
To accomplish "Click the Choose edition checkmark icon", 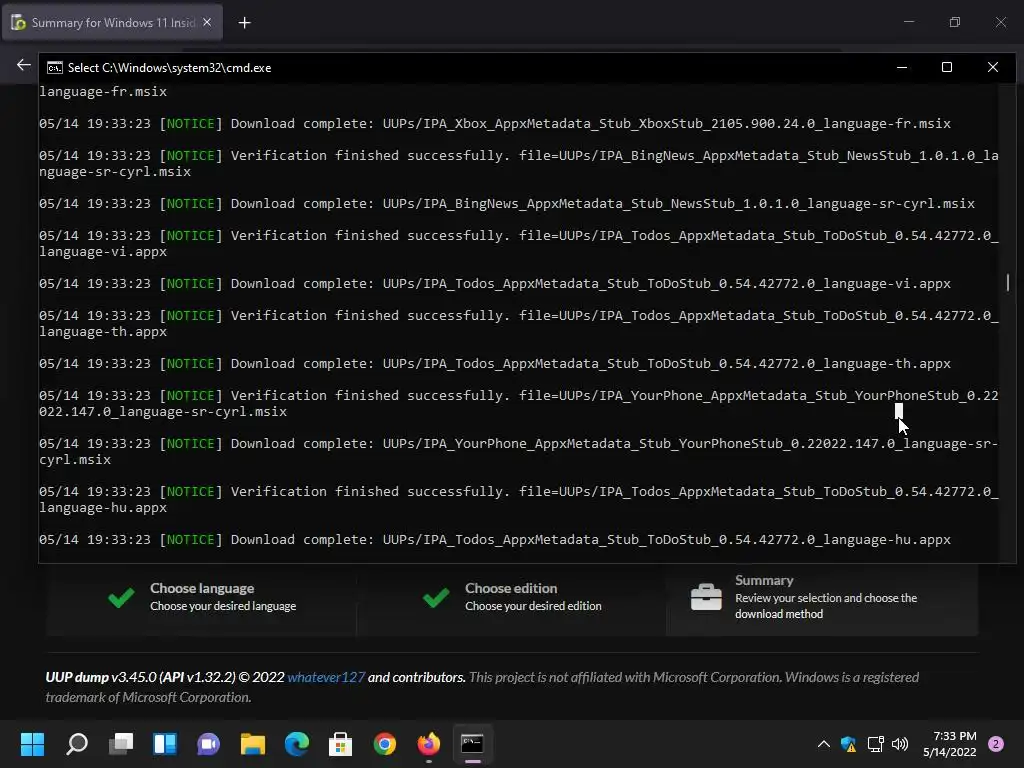I will point(436,597).
